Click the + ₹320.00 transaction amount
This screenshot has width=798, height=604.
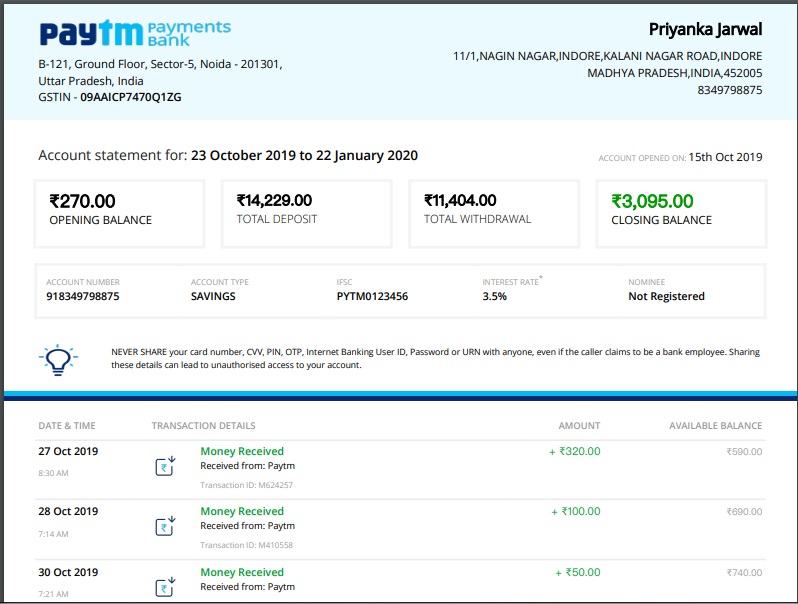point(575,451)
